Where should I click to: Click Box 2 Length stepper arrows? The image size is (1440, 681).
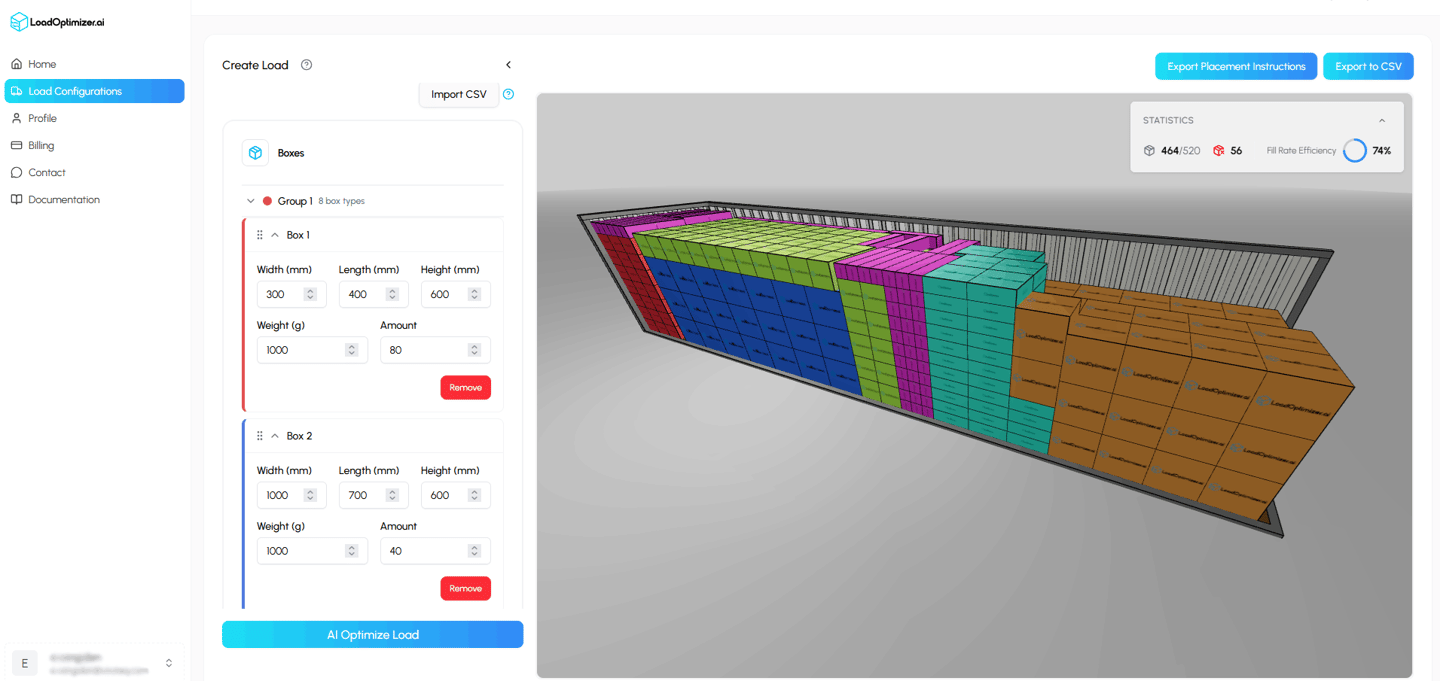coord(392,495)
